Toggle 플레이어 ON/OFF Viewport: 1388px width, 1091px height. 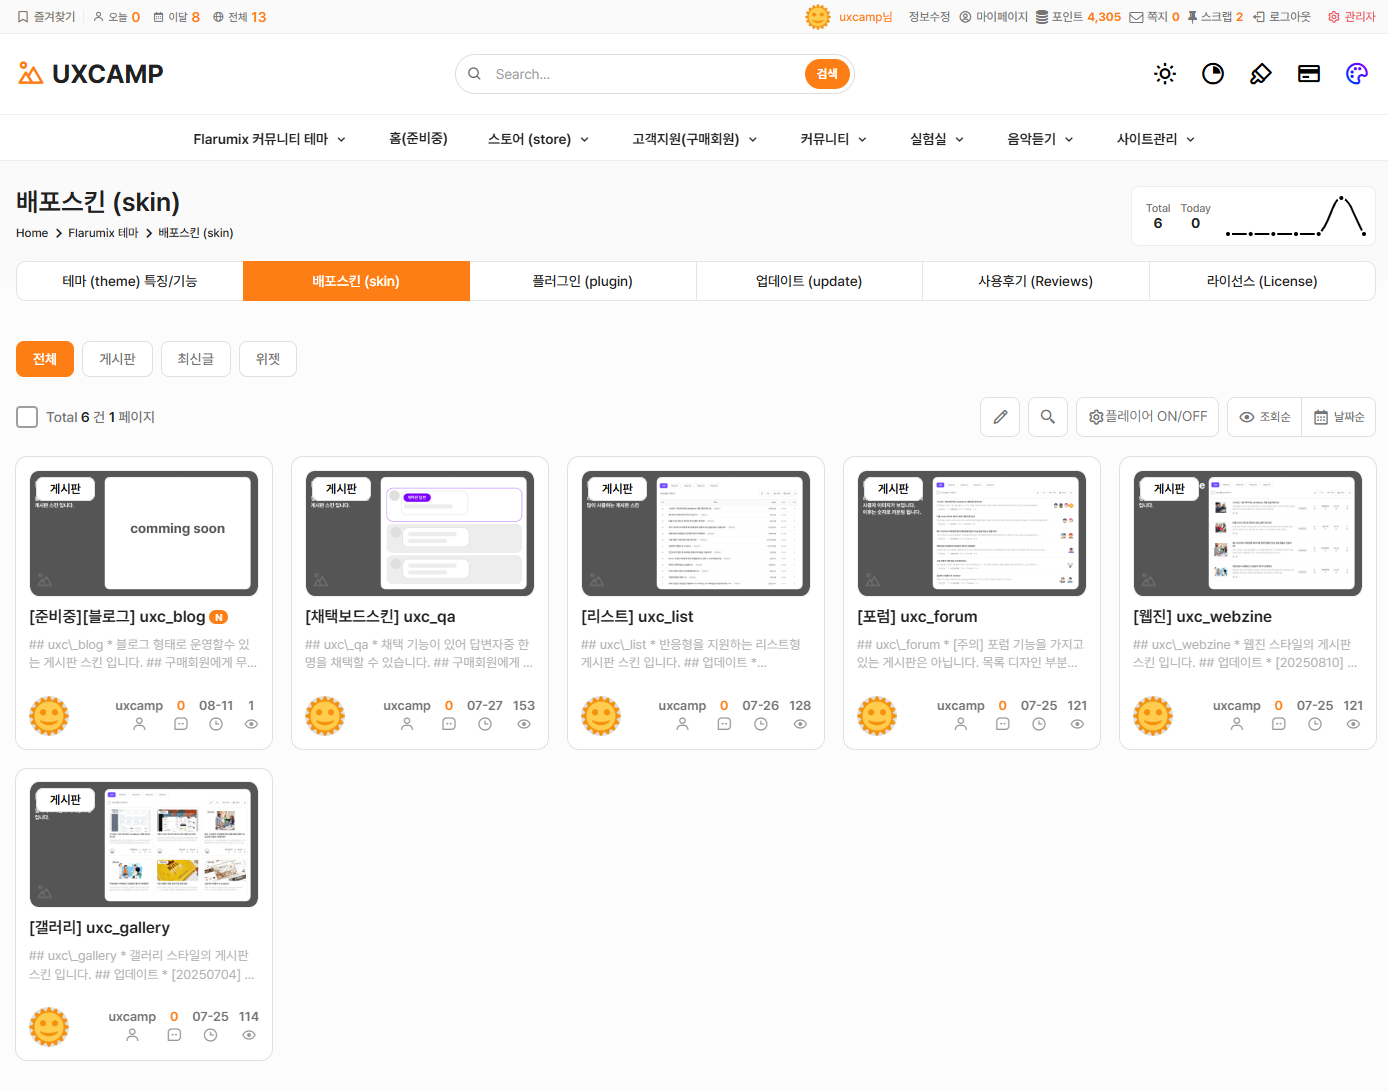click(1147, 417)
